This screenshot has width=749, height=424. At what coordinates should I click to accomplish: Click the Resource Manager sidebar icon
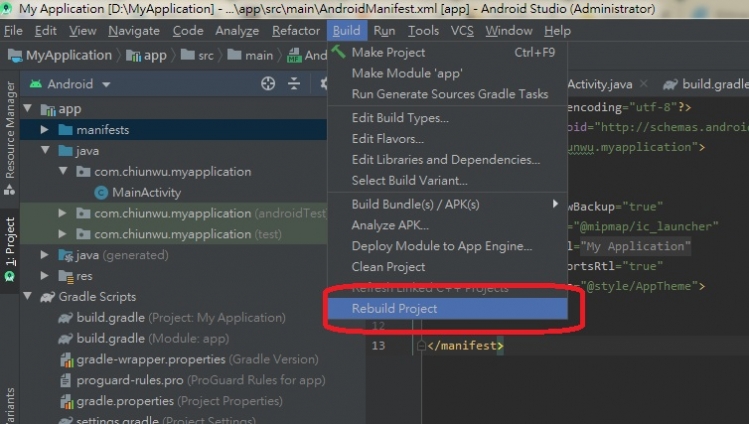click(10, 190)
